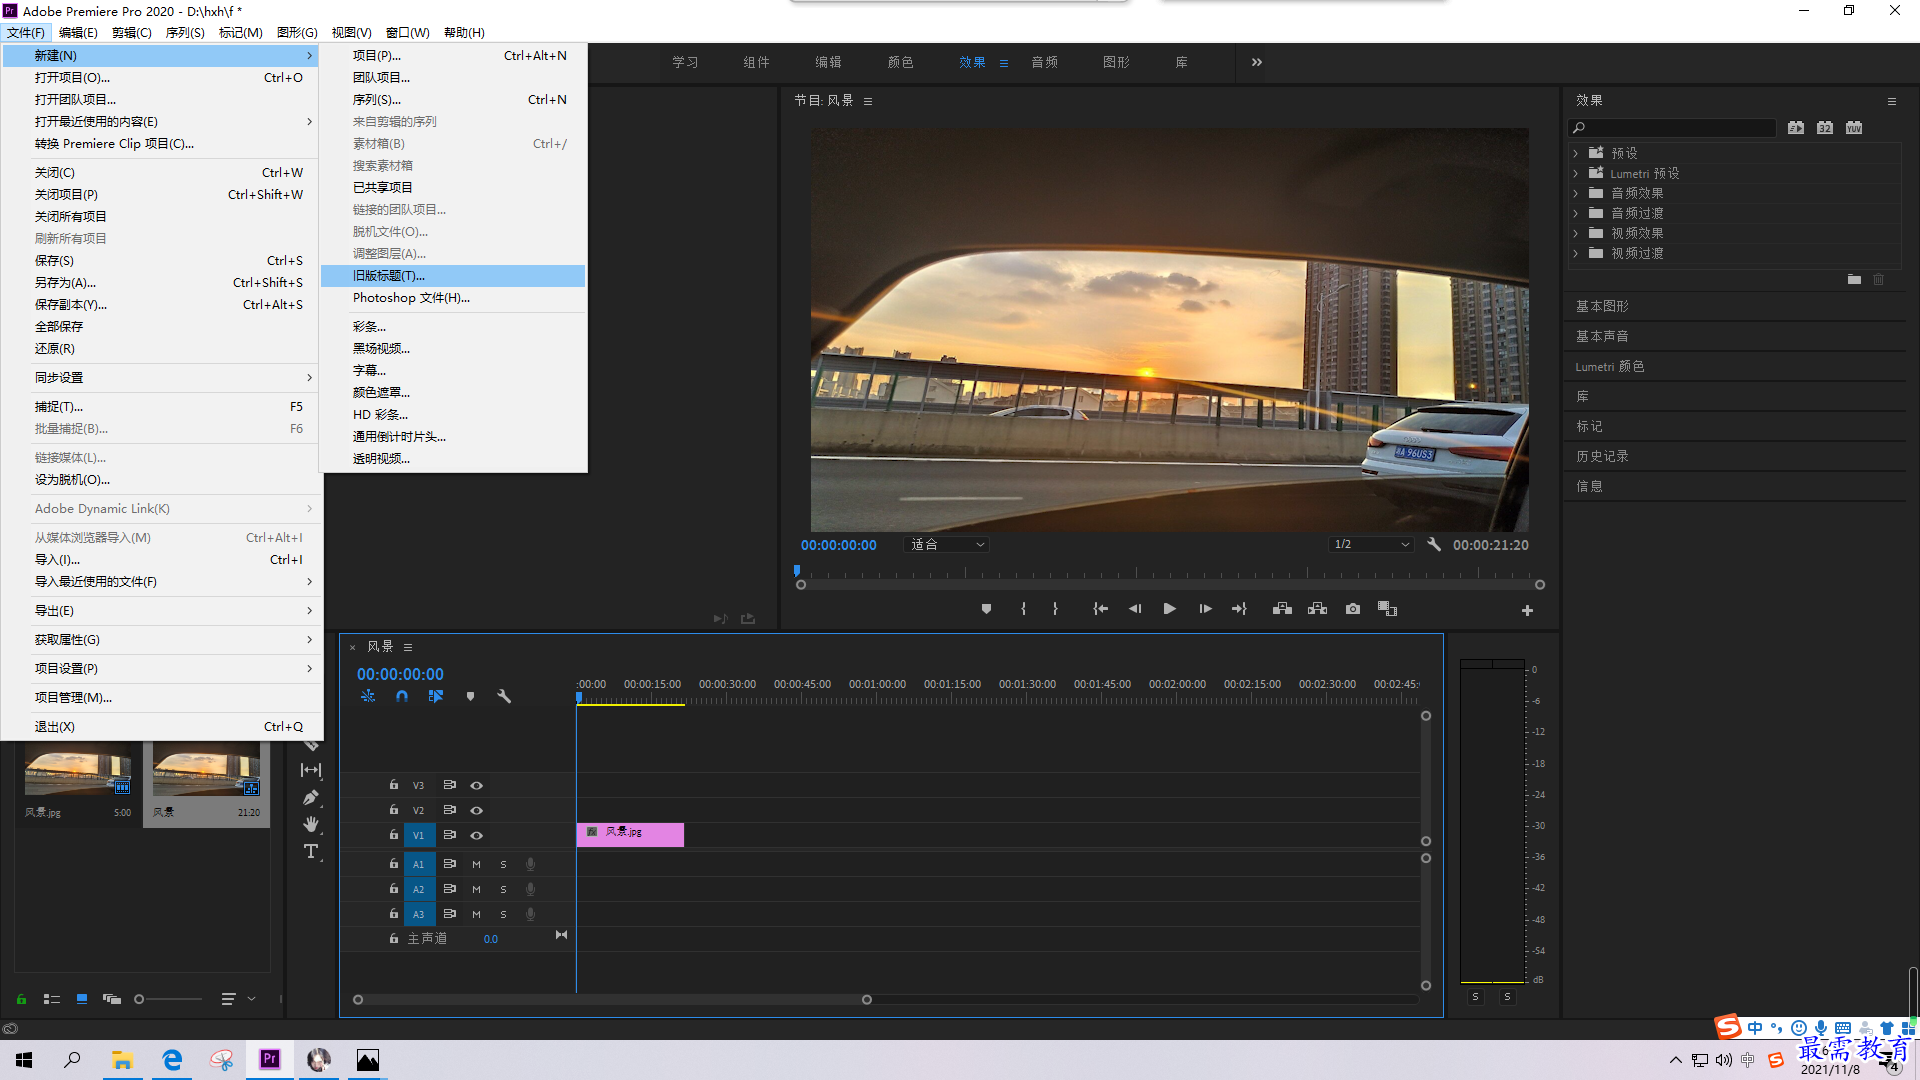Toggle insert sequences as nests icon
The height and width of the screenshot is (1080, 1920).
tap(368, 696)
